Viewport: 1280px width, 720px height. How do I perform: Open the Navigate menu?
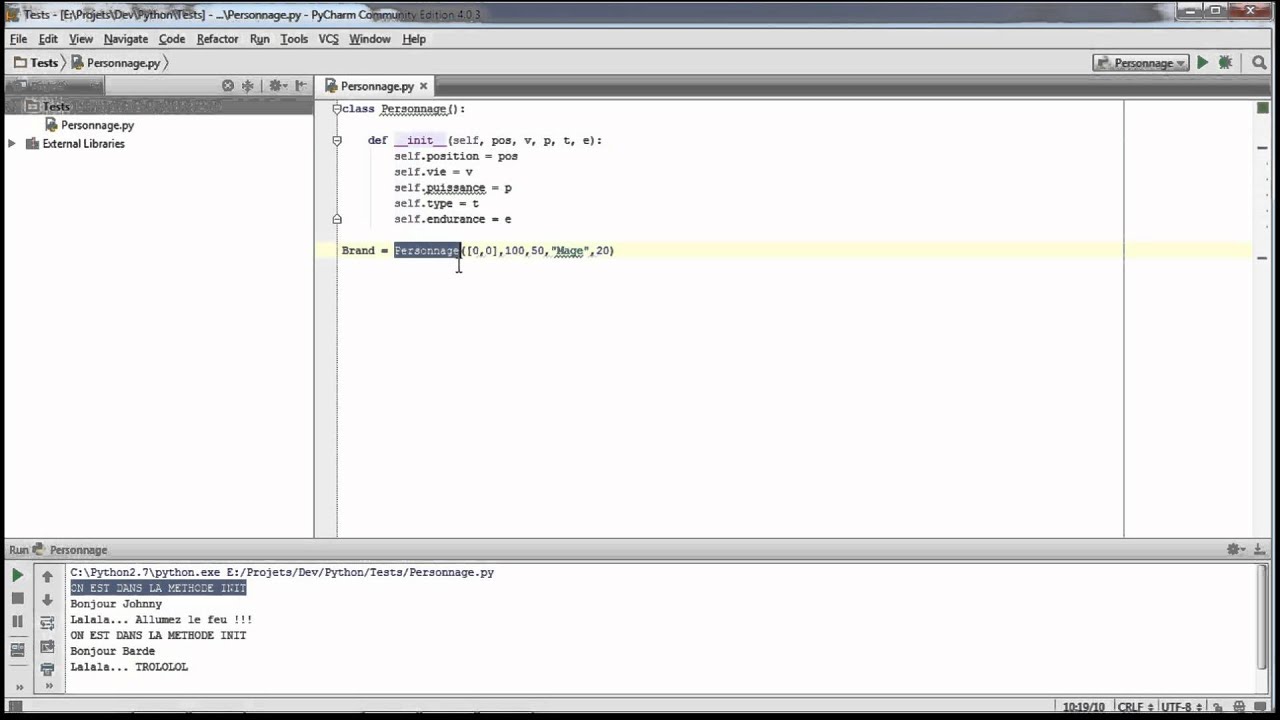(x=126, y=39)
